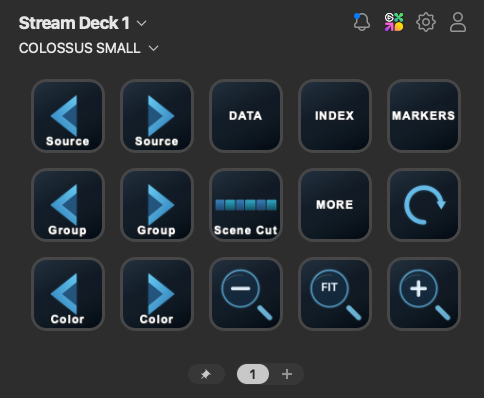Click the circular redo arrow key

click(x=424, y=205)
